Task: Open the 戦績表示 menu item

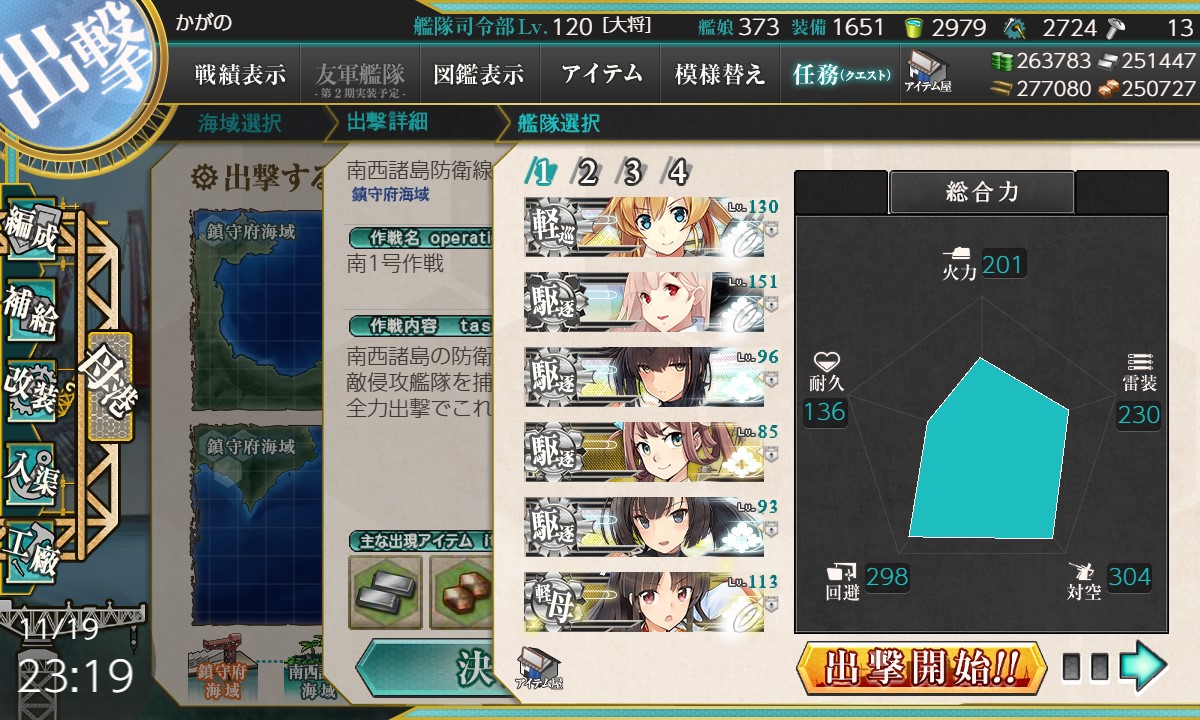Action: pos(240,74)
